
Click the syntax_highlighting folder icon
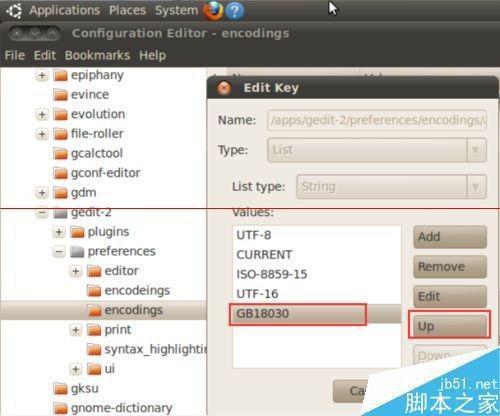pos(94,349)
